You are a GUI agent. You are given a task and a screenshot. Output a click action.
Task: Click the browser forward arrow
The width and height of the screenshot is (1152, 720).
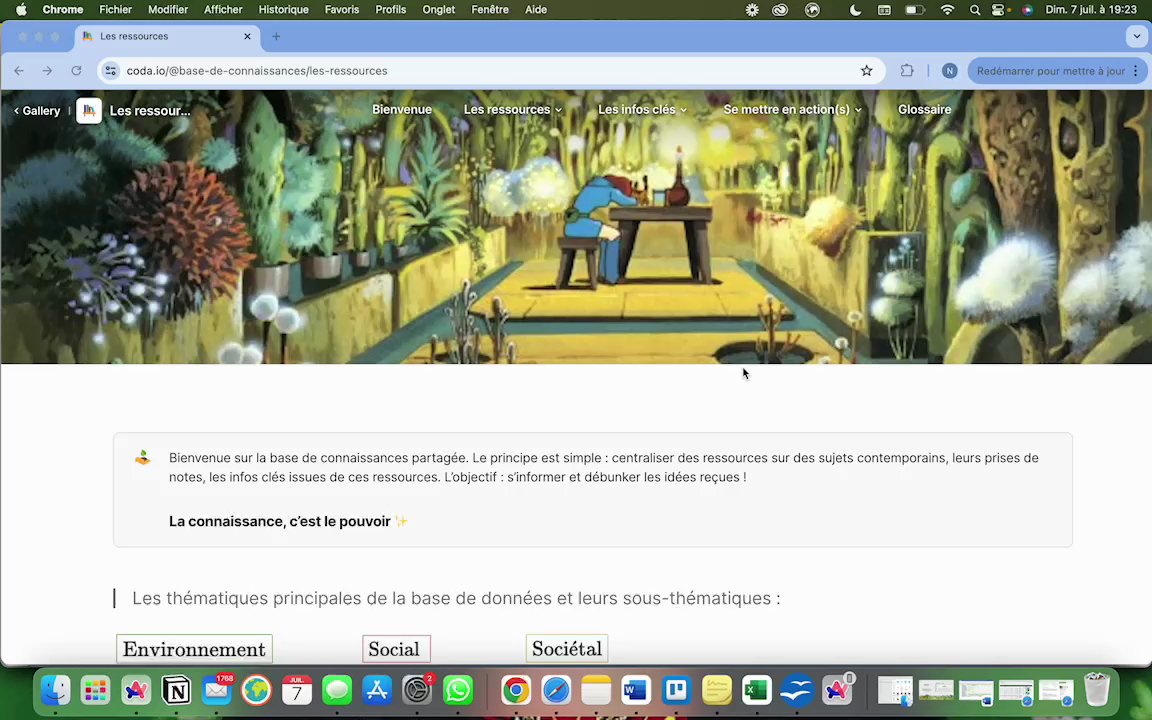coord(47,71)
